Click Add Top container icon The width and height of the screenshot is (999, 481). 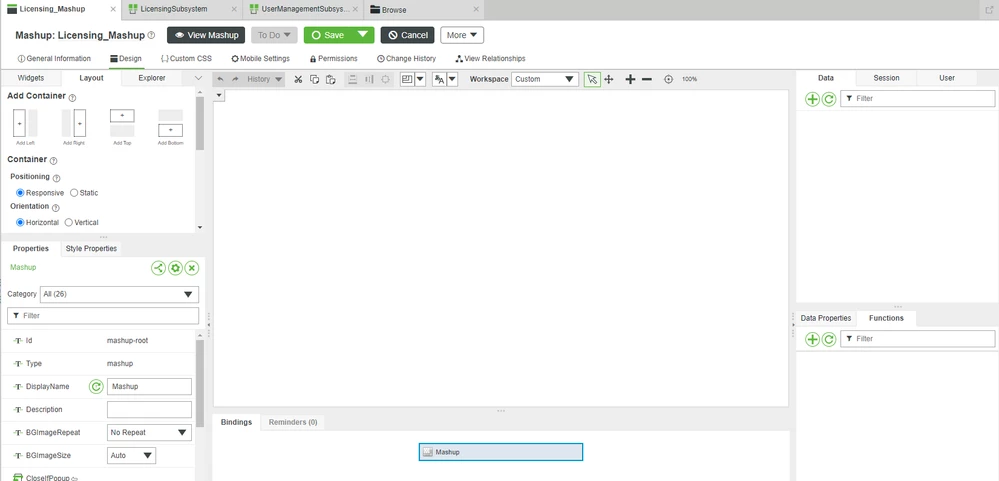[x=122, y=123]
